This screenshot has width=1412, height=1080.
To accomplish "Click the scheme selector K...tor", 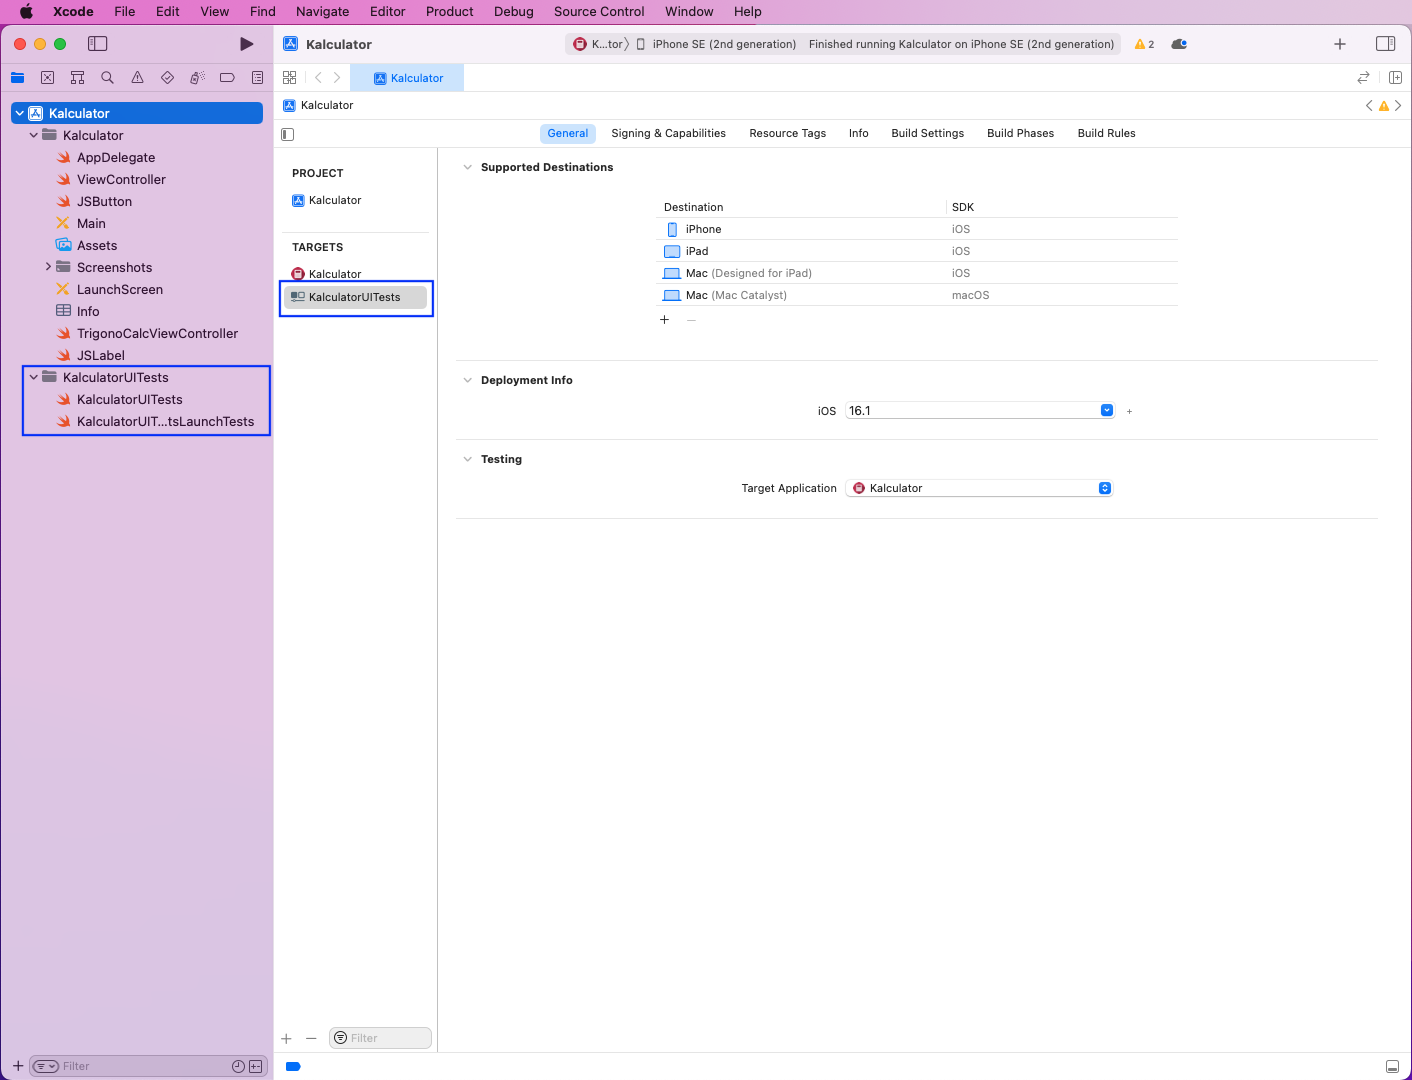I will pos(597,44).
